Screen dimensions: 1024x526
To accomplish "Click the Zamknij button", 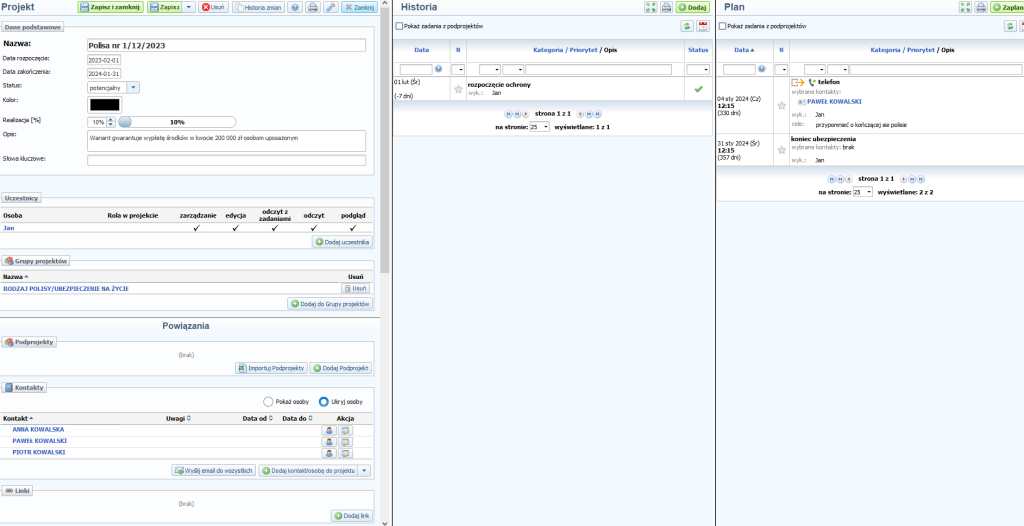I will click(x=359, y=7).
